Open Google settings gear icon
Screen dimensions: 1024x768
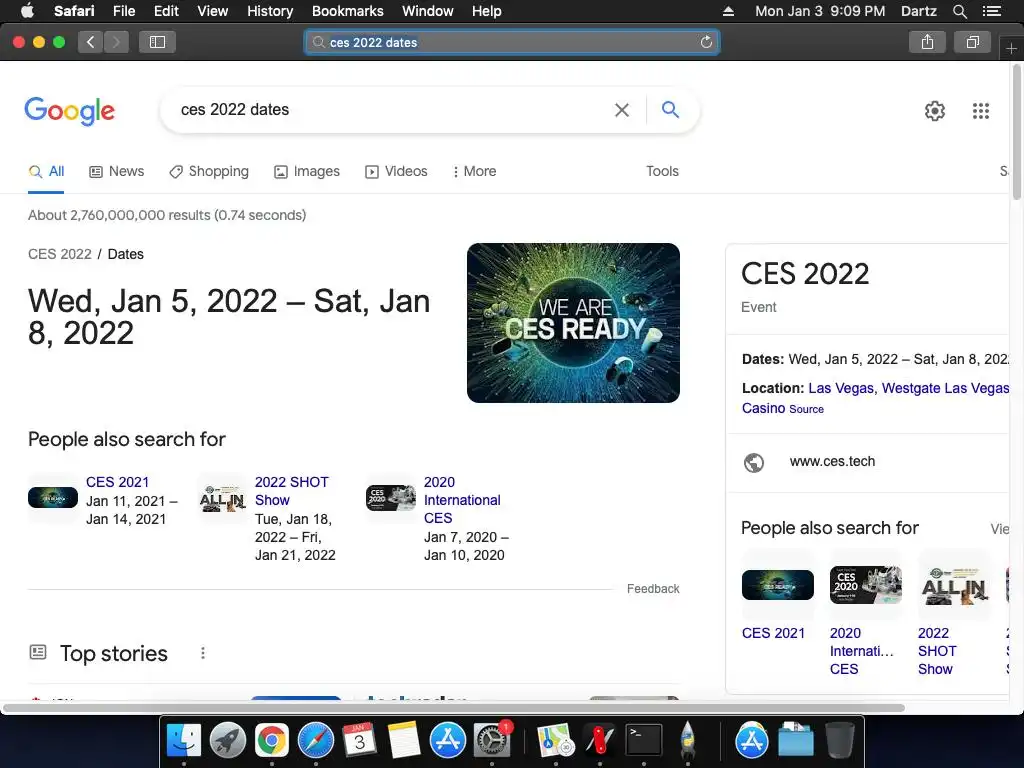(x=935, y=111)
